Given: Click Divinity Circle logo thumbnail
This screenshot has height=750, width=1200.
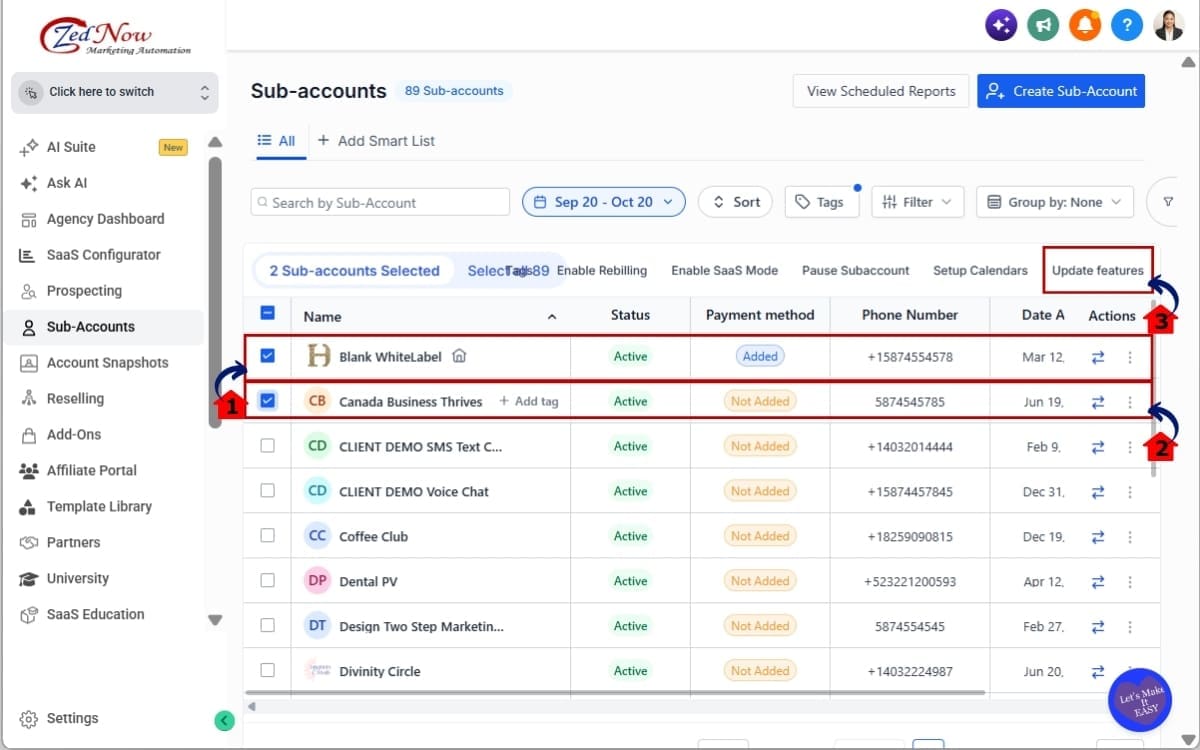Looking at the screenshot, I should click(x=317, y=671).
